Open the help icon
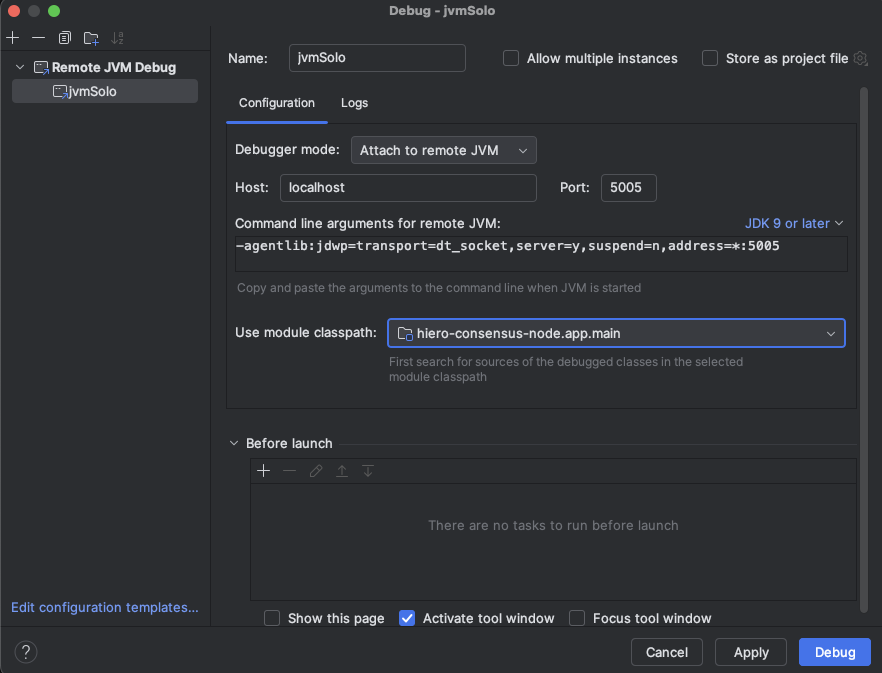Viewport: 882px width, 673px height. (x=25, y=651)
